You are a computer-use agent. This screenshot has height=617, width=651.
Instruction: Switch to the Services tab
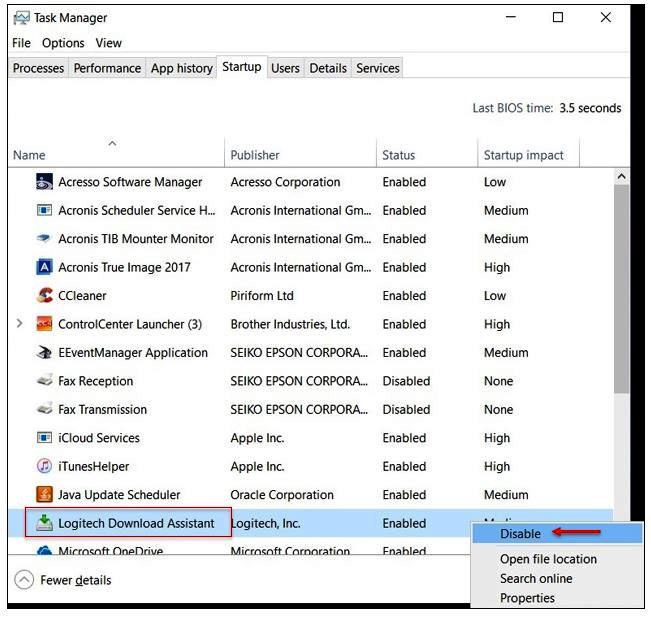378,68
